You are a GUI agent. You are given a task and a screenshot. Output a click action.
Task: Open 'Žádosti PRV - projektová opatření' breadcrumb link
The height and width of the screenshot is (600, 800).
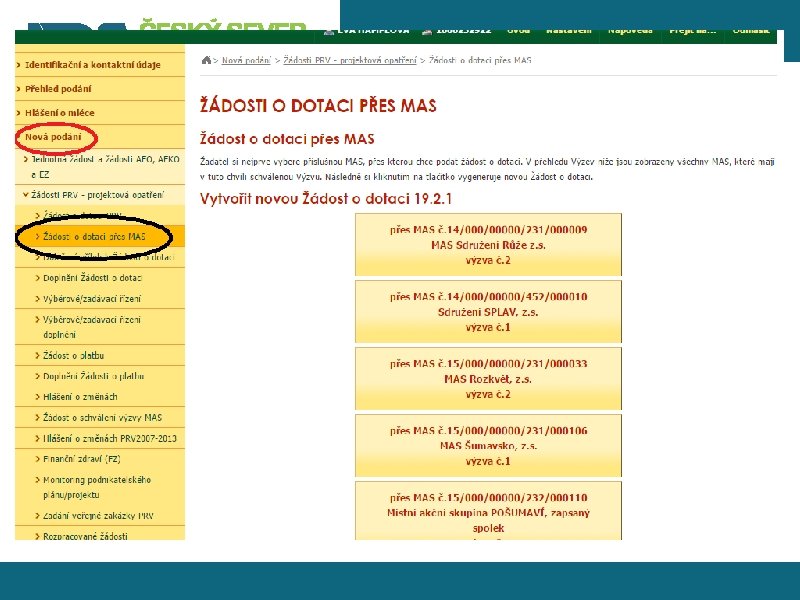coord(350,60)
